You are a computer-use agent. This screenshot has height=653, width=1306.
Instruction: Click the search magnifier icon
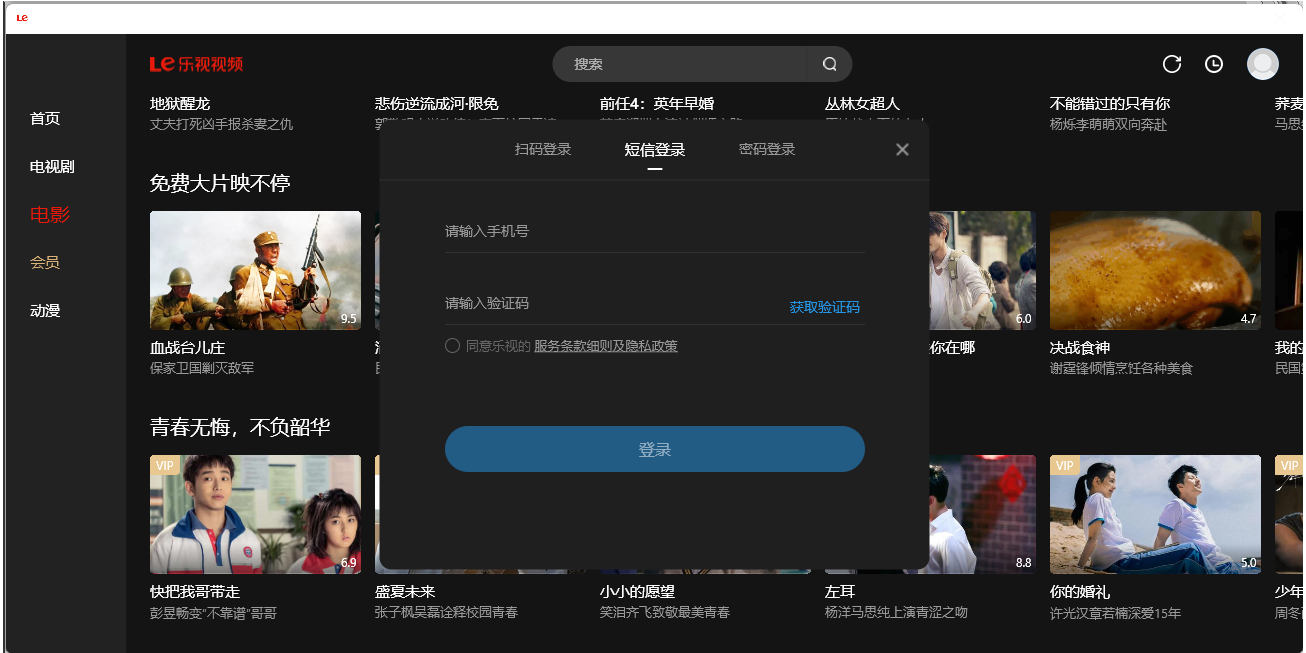click(829, 64)
